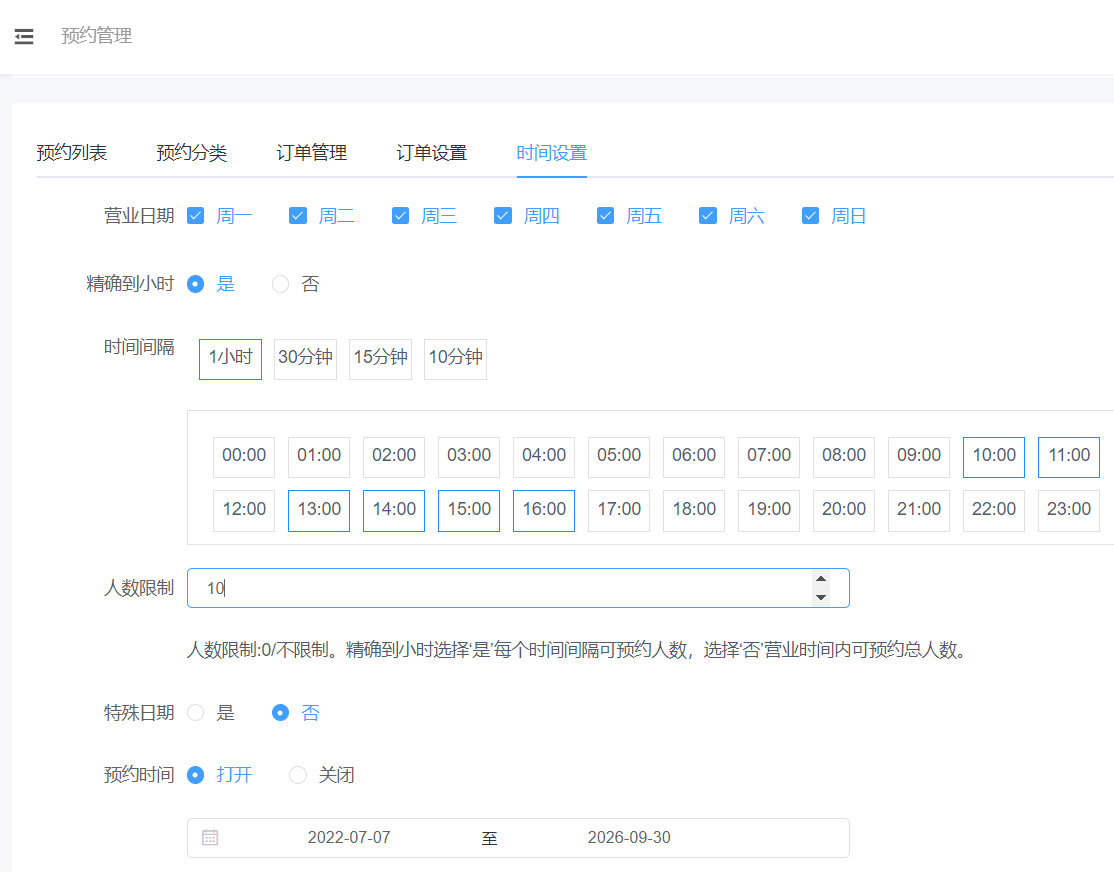Image resolution: width=1114 pixels, height=872 pixels.
Task: Select the 时间设置 tab
Action: pos(552,153)
